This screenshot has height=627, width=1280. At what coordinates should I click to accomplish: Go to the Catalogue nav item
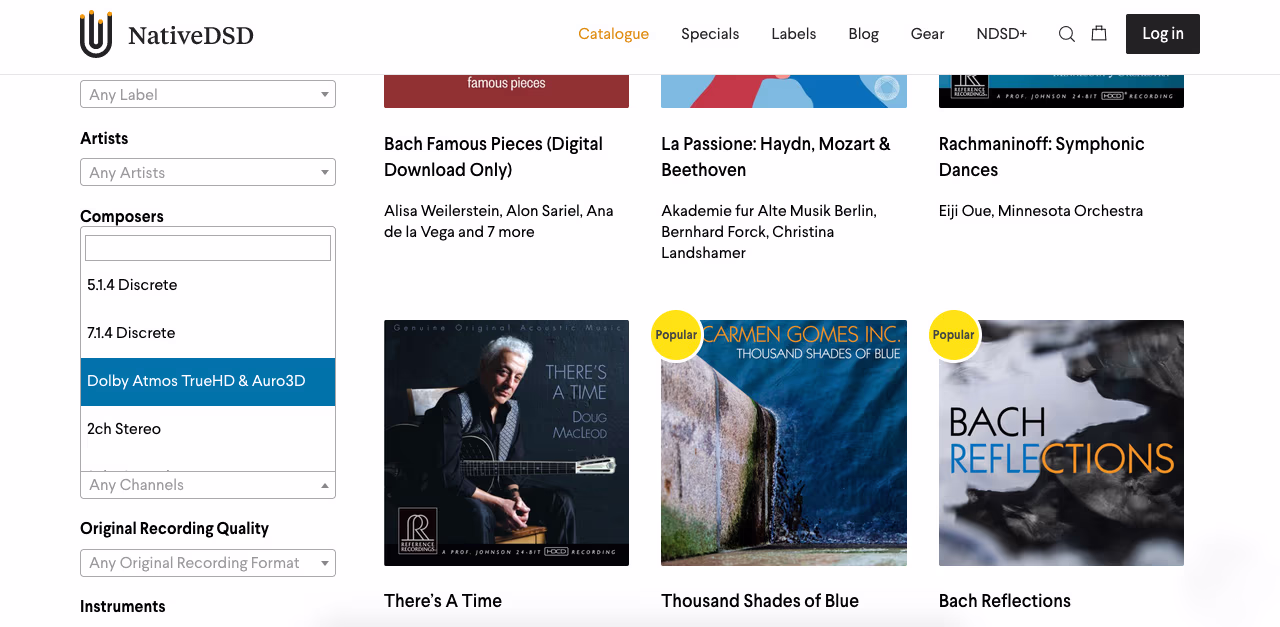pyautogui.click(x=613, y=34)
